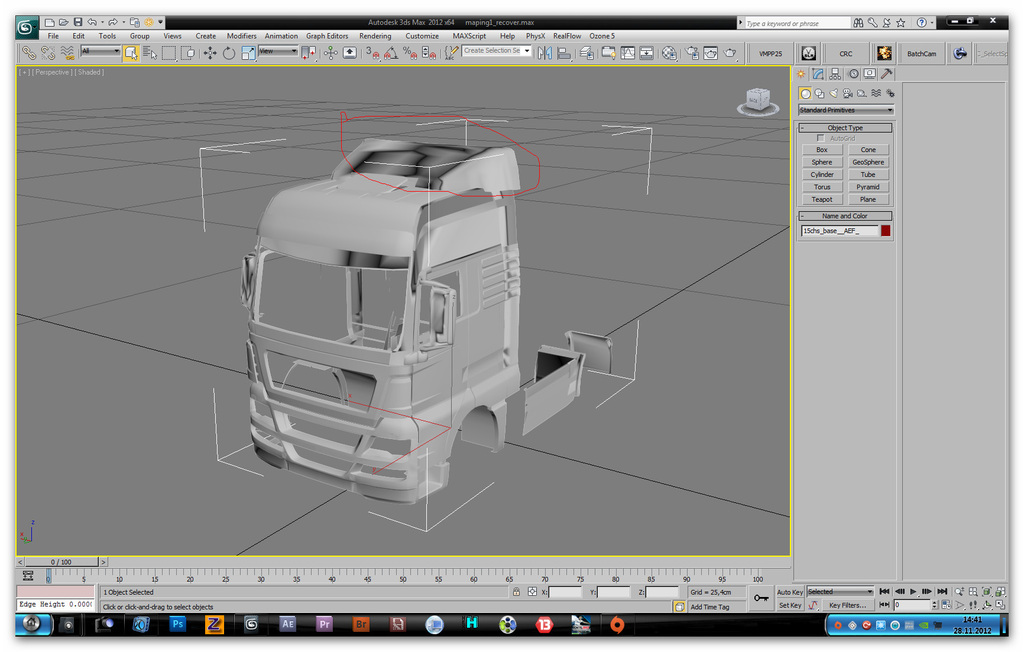
Task: Click the GeoSphere primitive button
Action: pos(868,162)
